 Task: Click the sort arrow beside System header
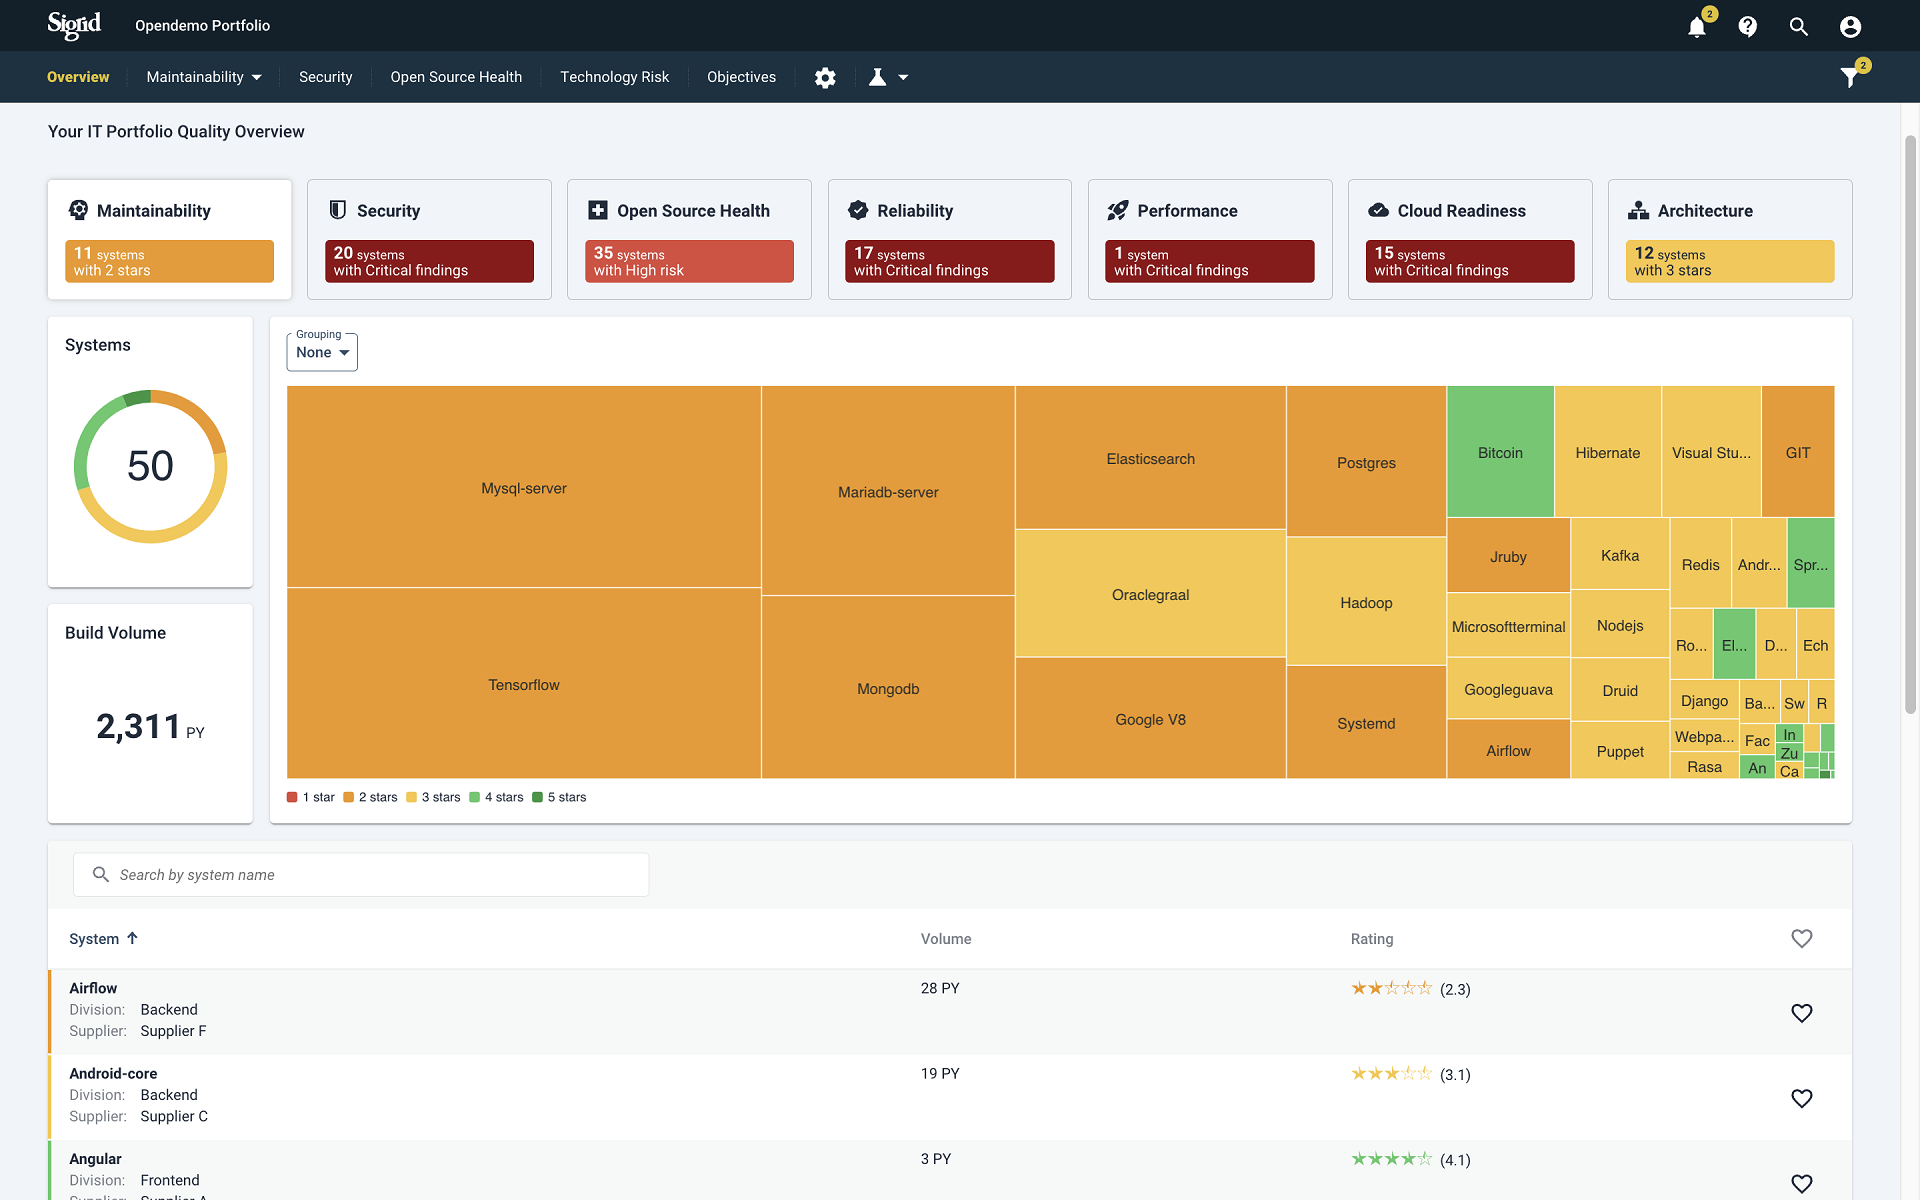[x=132, y=938]
